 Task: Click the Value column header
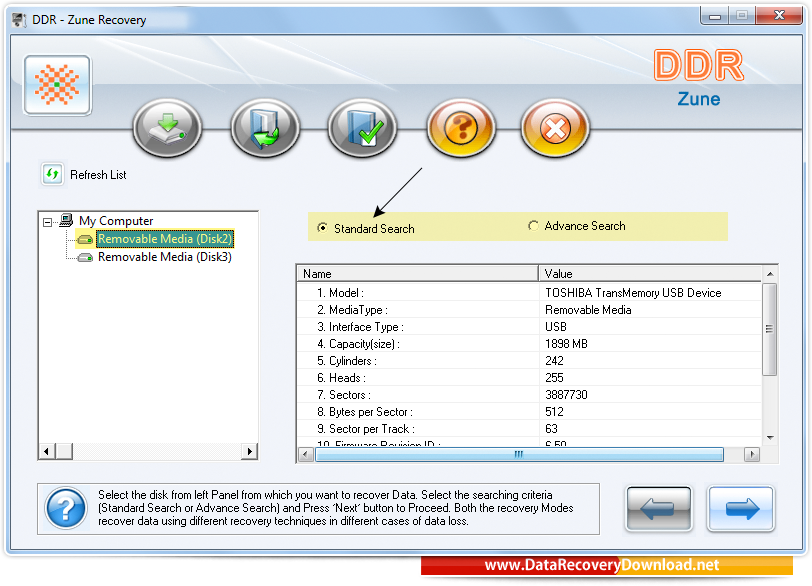[650, 273]
